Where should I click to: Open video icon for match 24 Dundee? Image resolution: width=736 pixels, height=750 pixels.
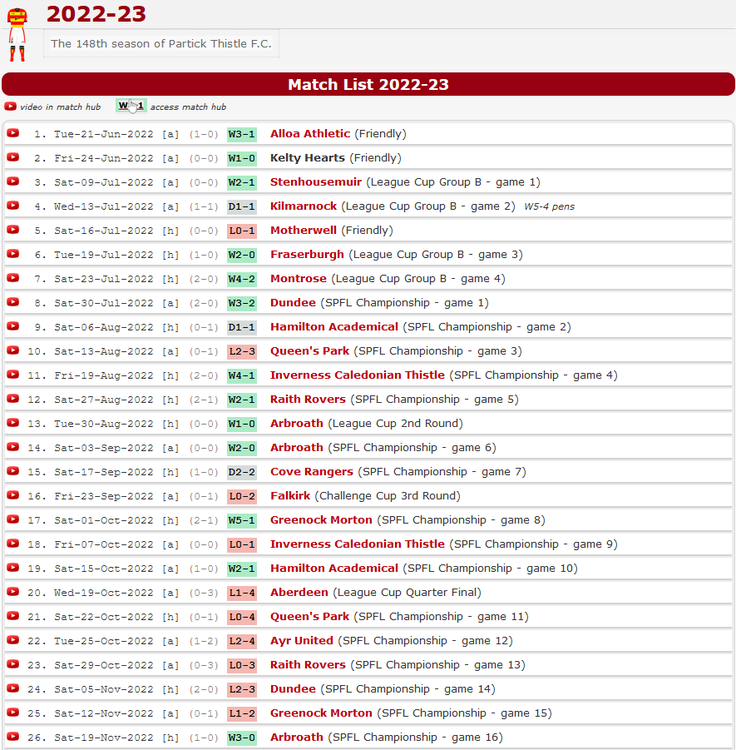tap(13, 688)
